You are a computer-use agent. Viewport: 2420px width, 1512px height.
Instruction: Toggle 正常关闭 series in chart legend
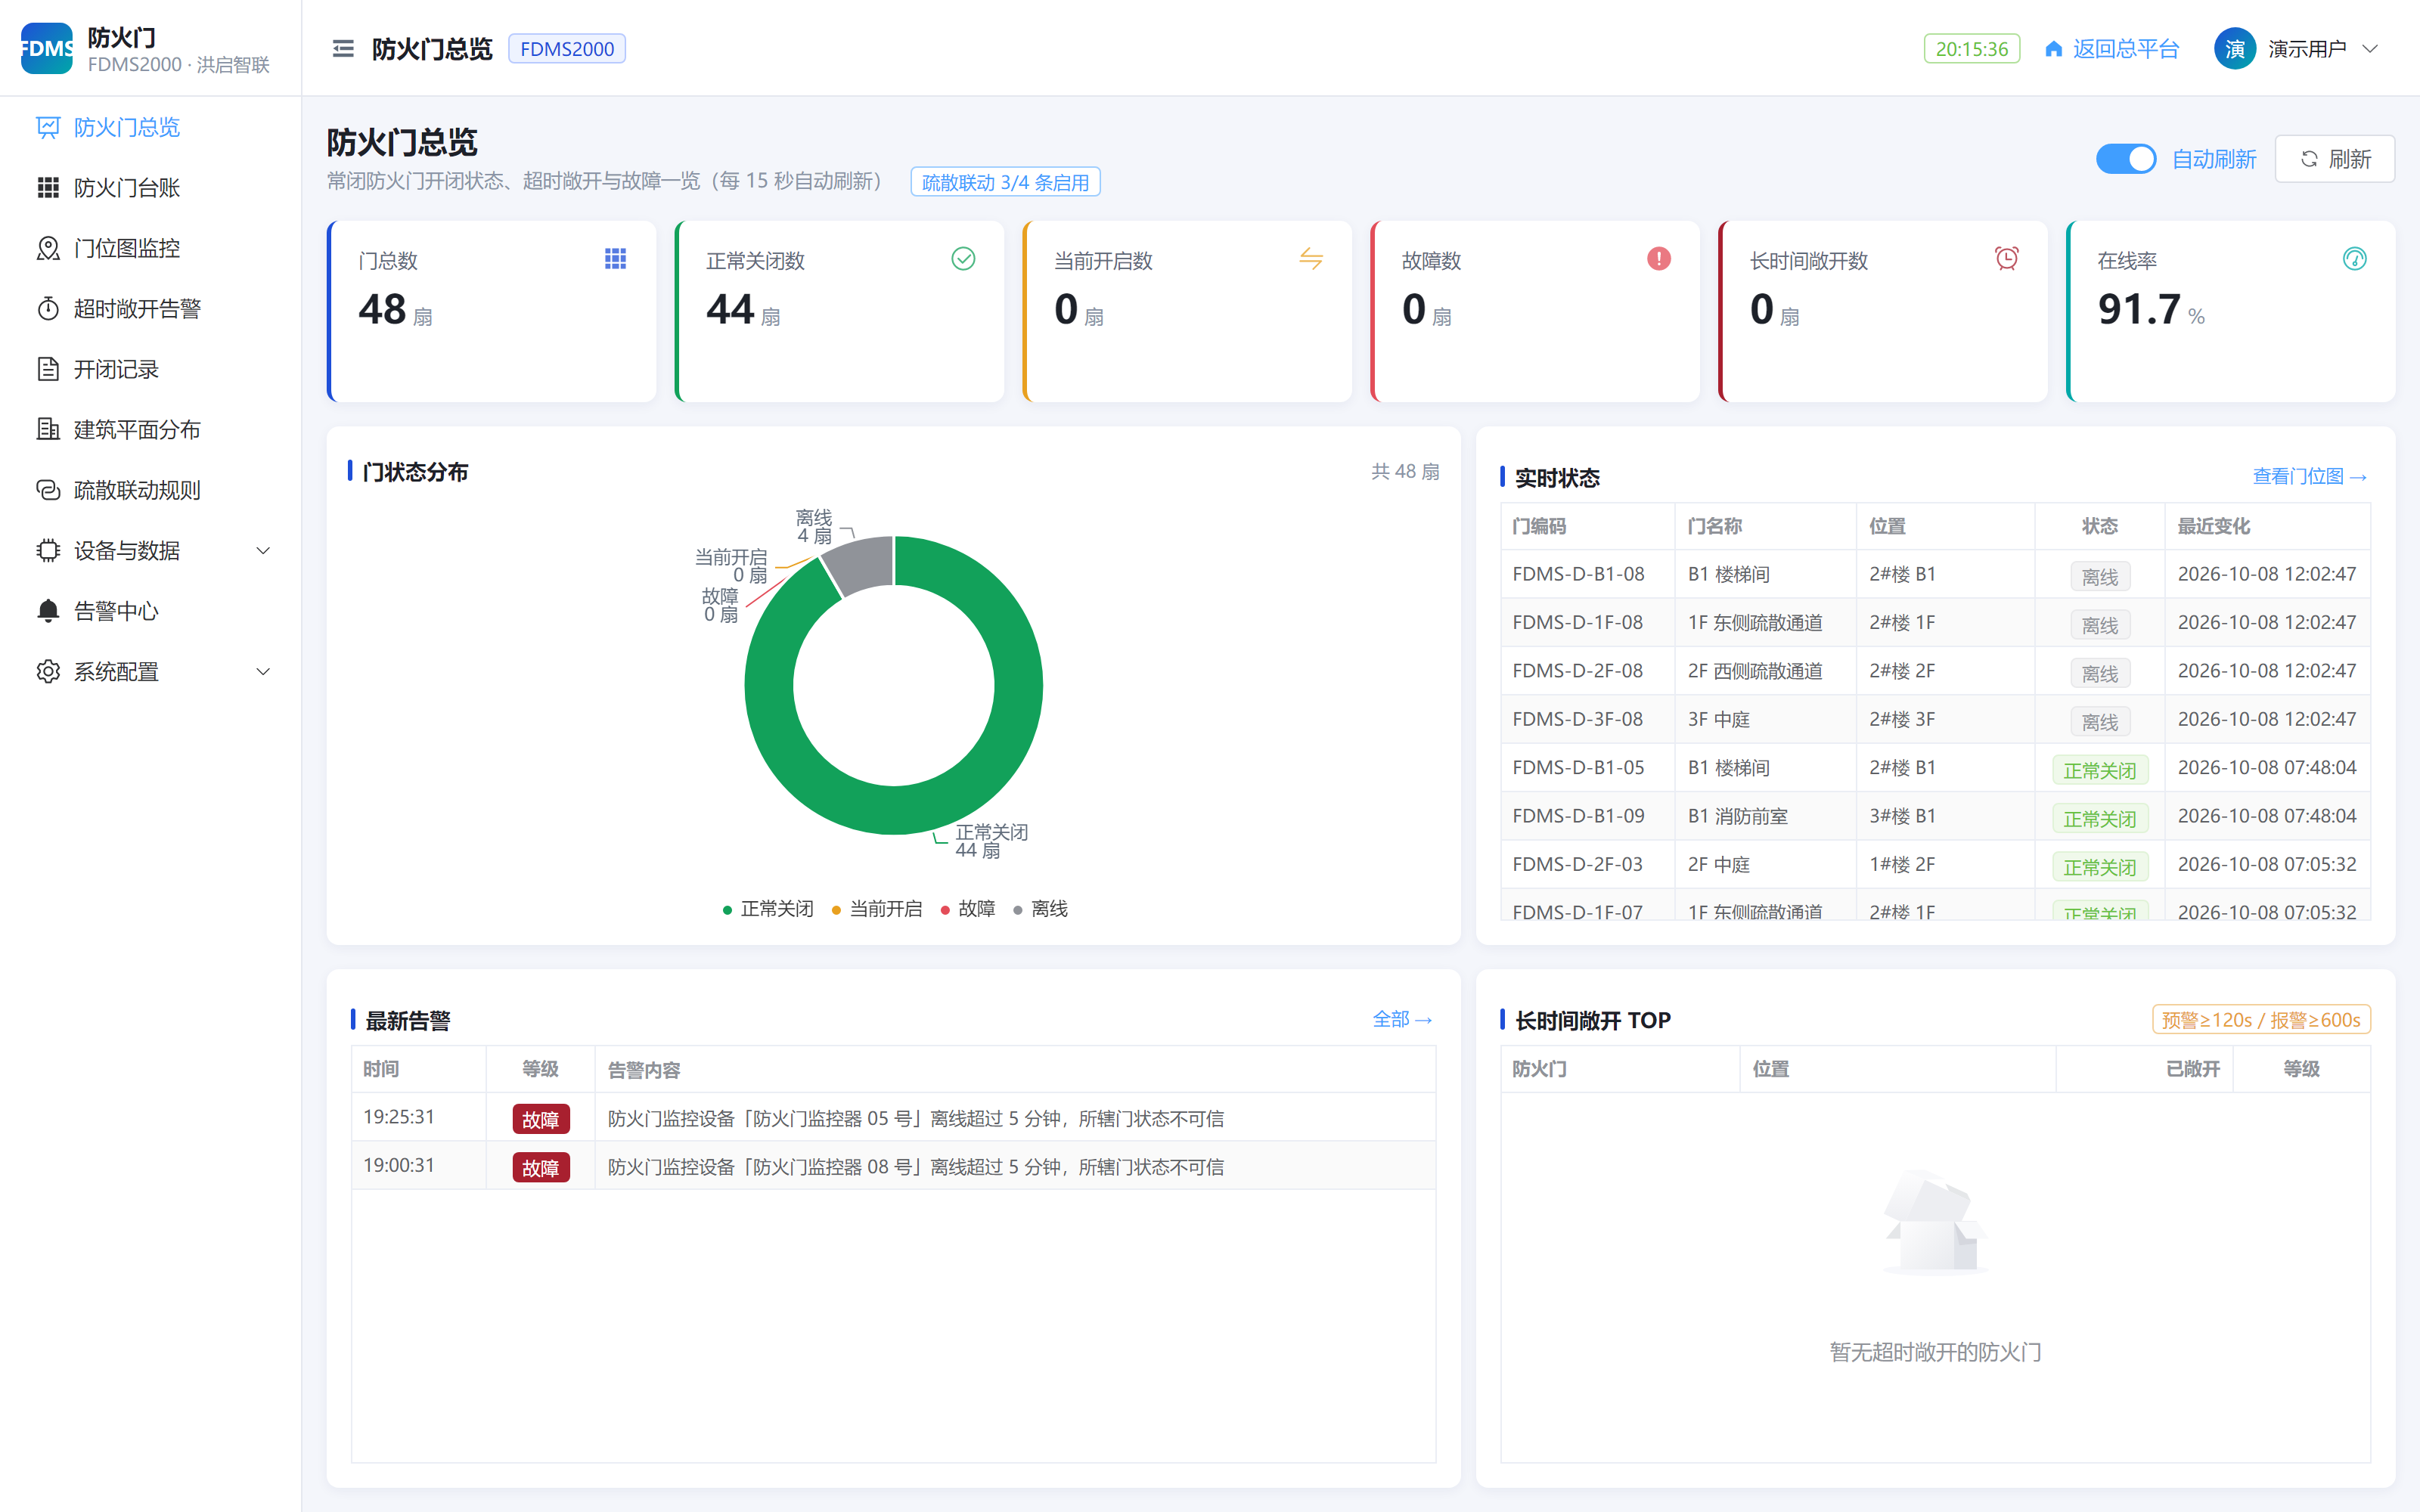768,909
